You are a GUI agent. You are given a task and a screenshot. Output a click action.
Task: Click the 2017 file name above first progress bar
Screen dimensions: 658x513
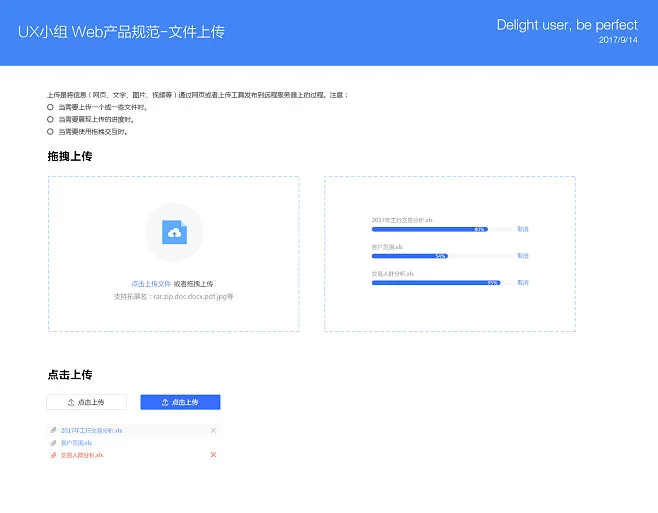[x=402, y=220]
